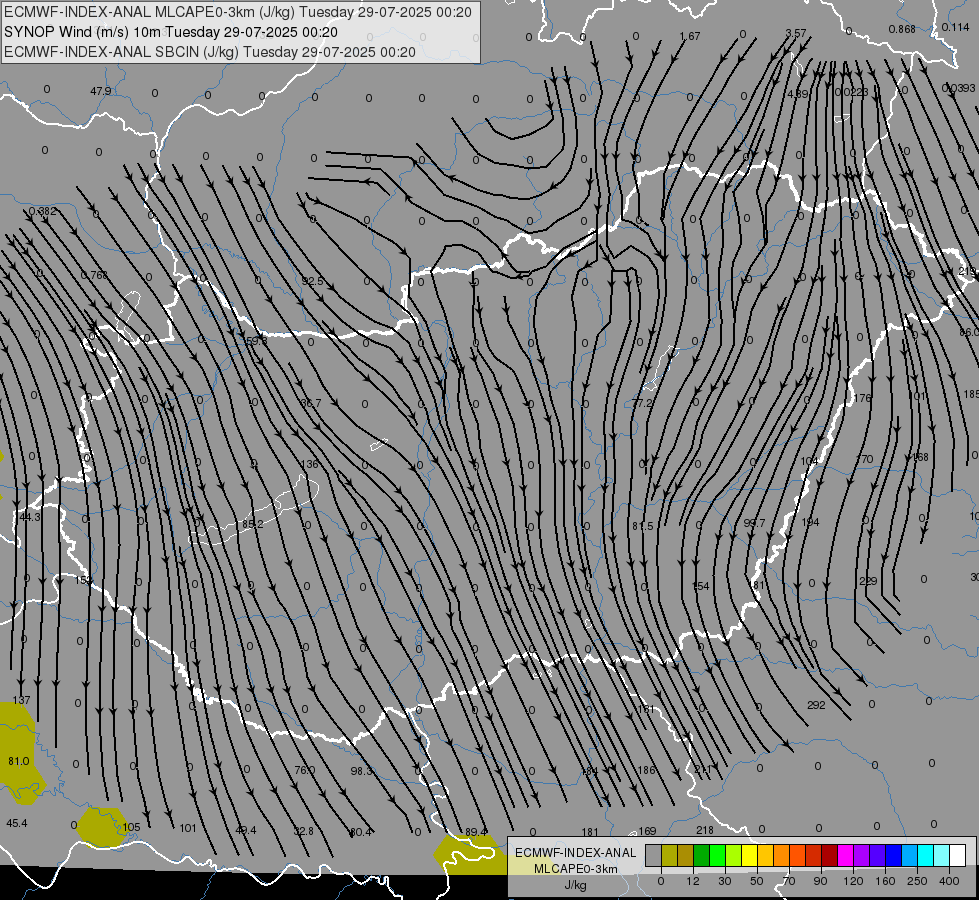979x900 pixels.
Task: Click the SYNOP Wind title line
Action: (x=171, y=32)
